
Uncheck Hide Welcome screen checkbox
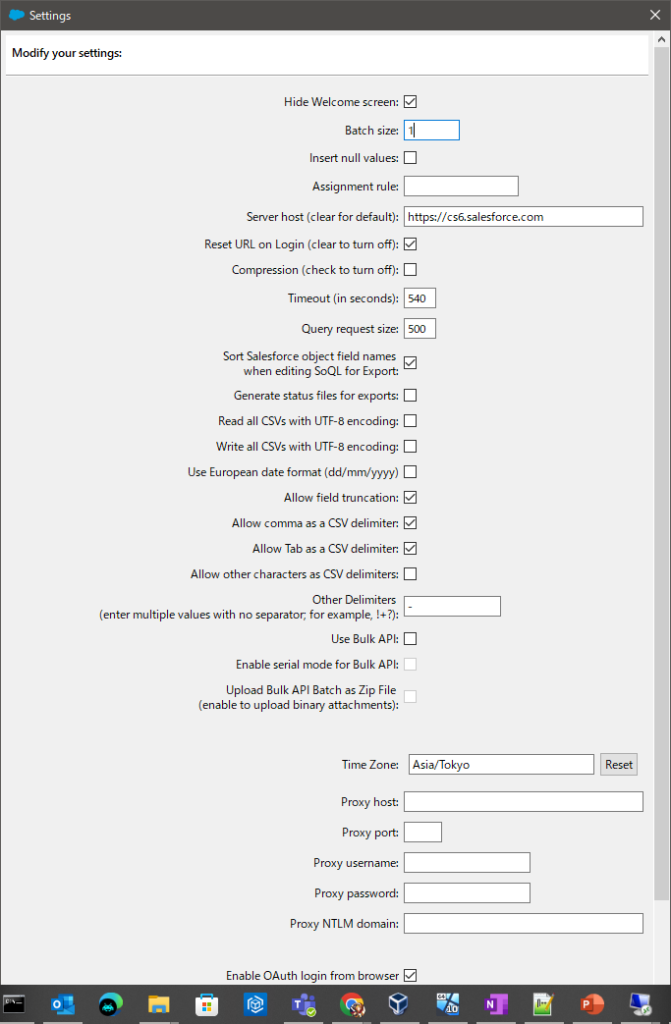tap(410, 101)
